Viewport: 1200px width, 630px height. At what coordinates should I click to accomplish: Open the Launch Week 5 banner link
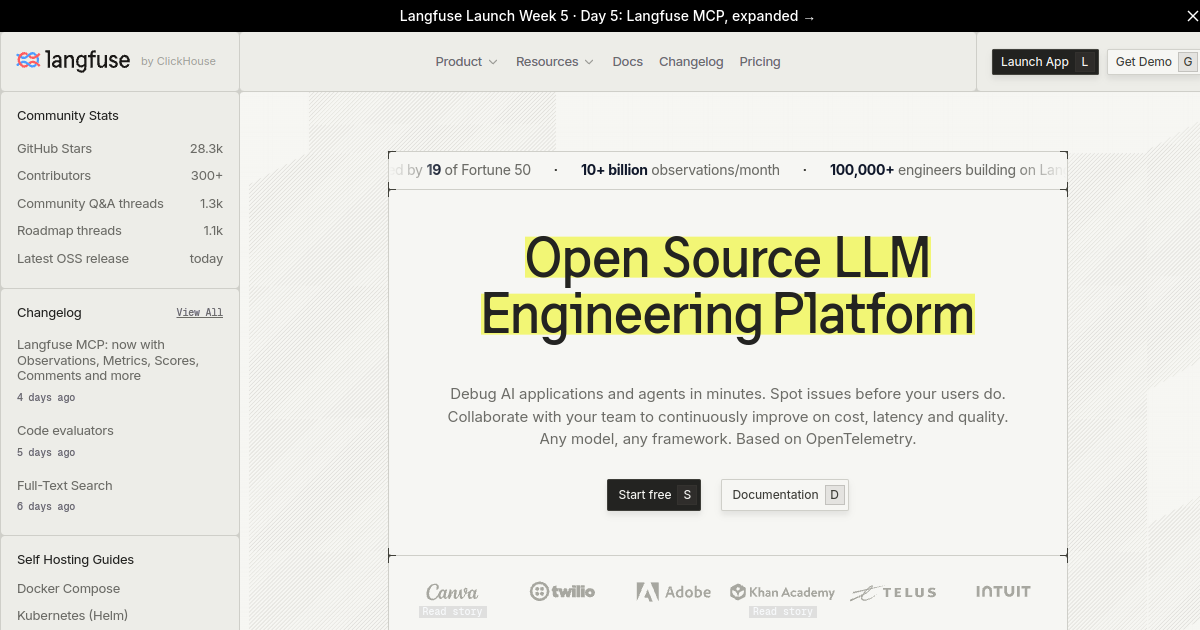(x=607, y=16)
